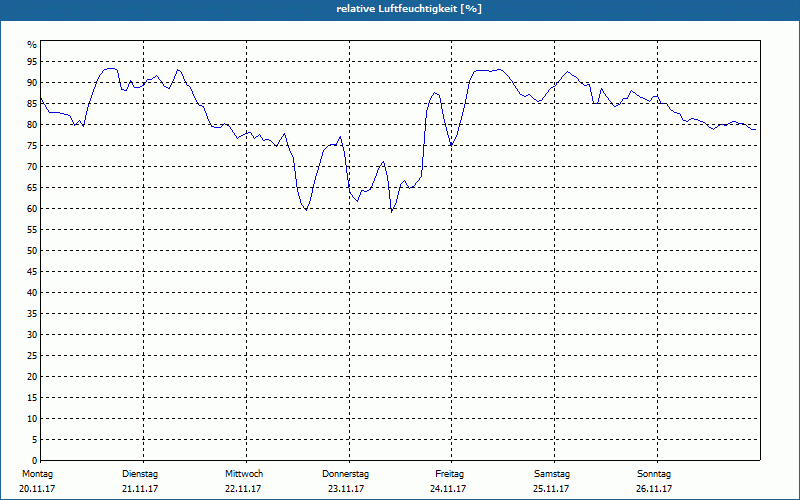This screenshot has height=500, width=800.
Task: Select the 50 y-axis value
Action: 32,251
